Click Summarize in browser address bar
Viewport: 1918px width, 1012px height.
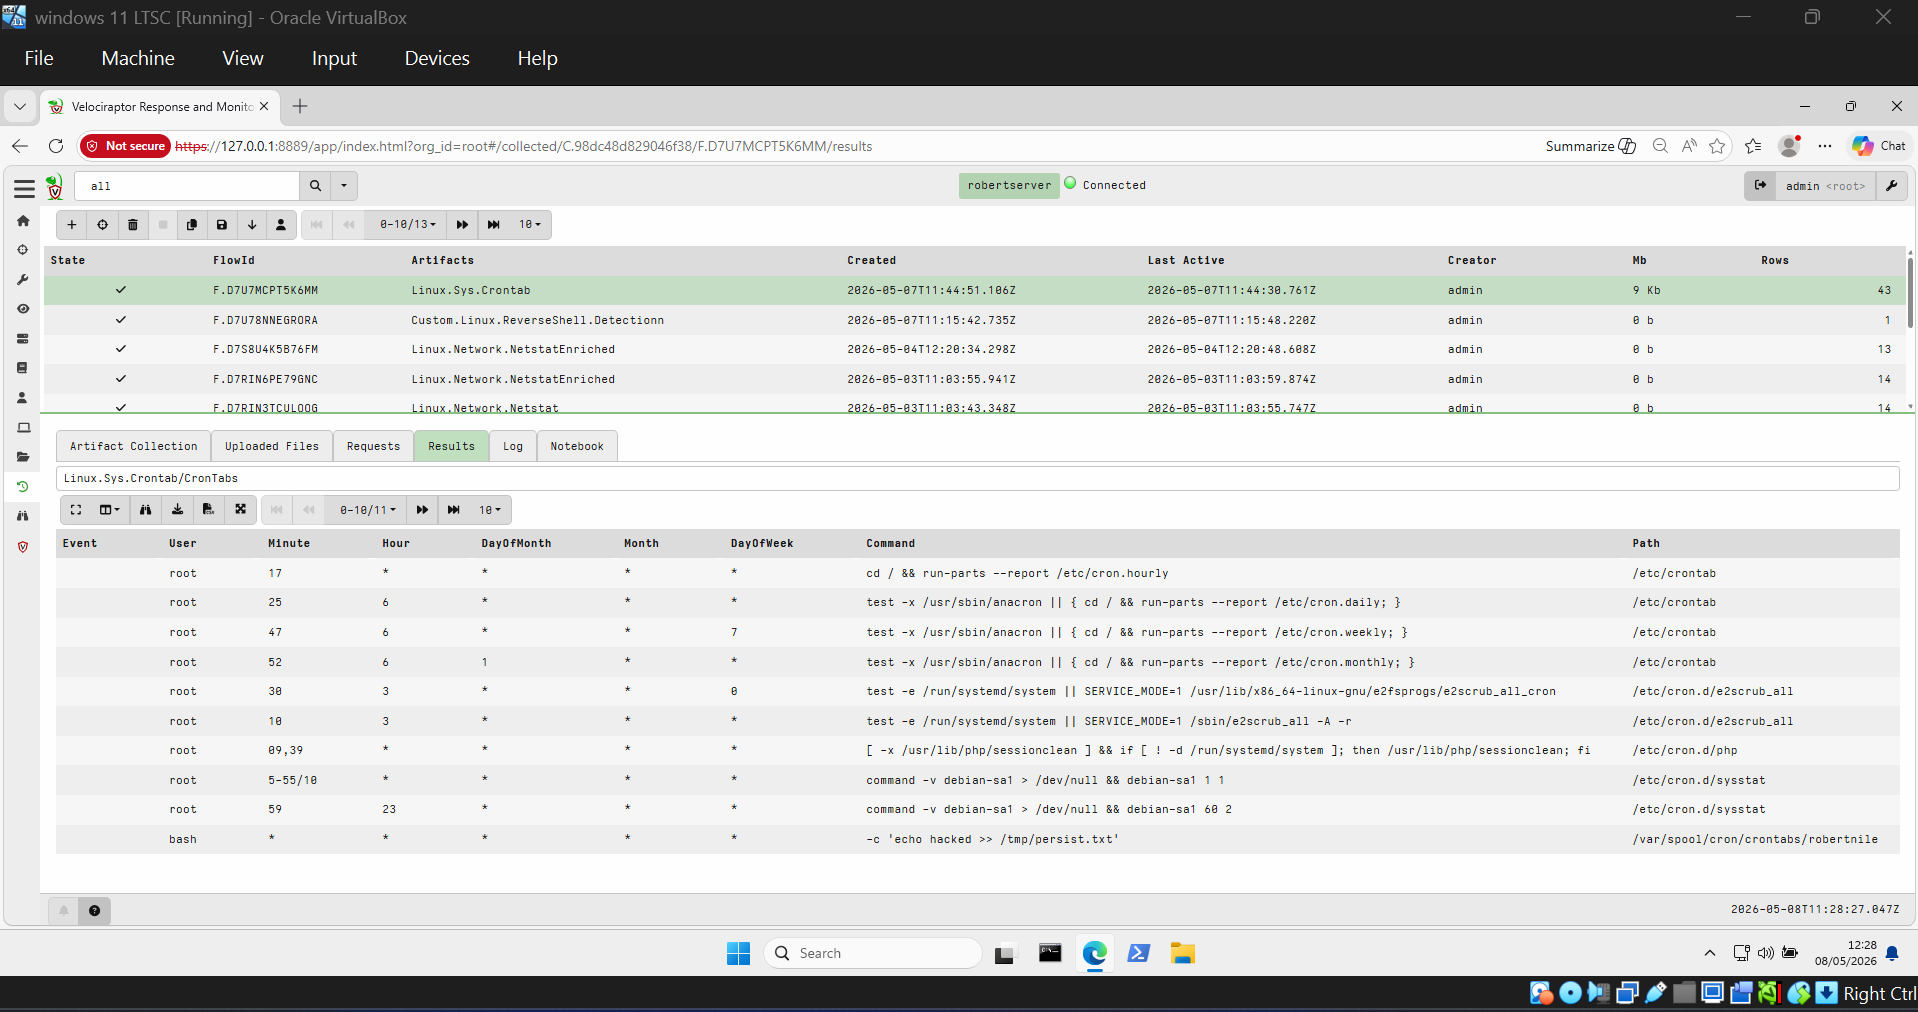point(1590,146)
